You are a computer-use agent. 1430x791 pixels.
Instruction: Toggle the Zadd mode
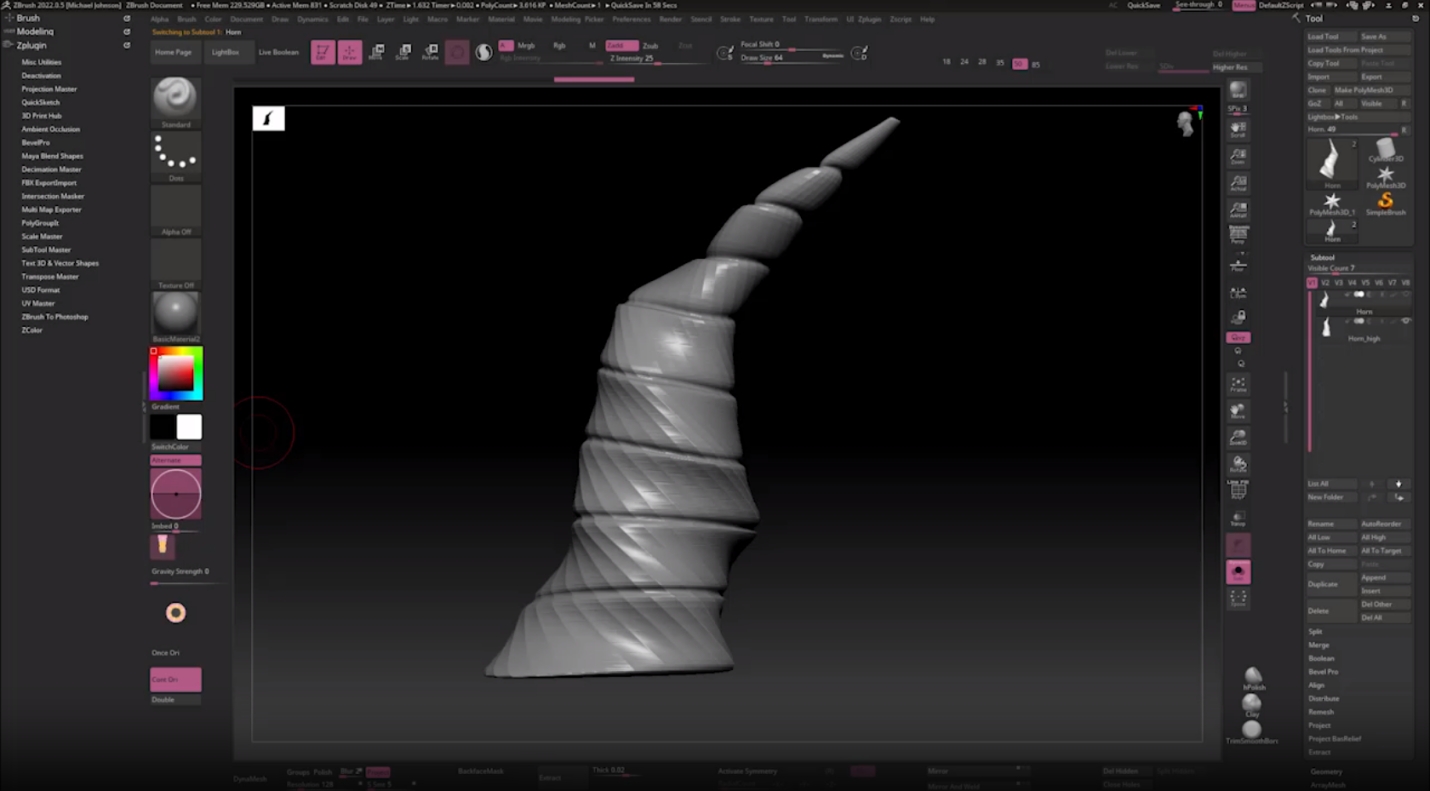pos(621,46)
